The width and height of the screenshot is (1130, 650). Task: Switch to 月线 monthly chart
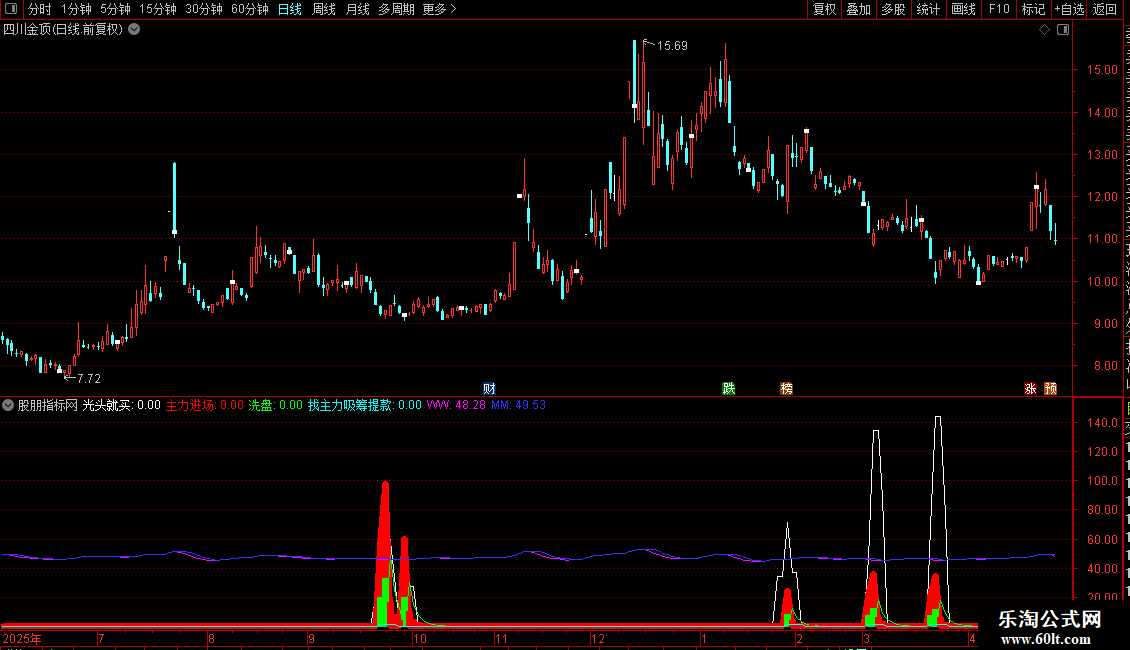point(357,9)
